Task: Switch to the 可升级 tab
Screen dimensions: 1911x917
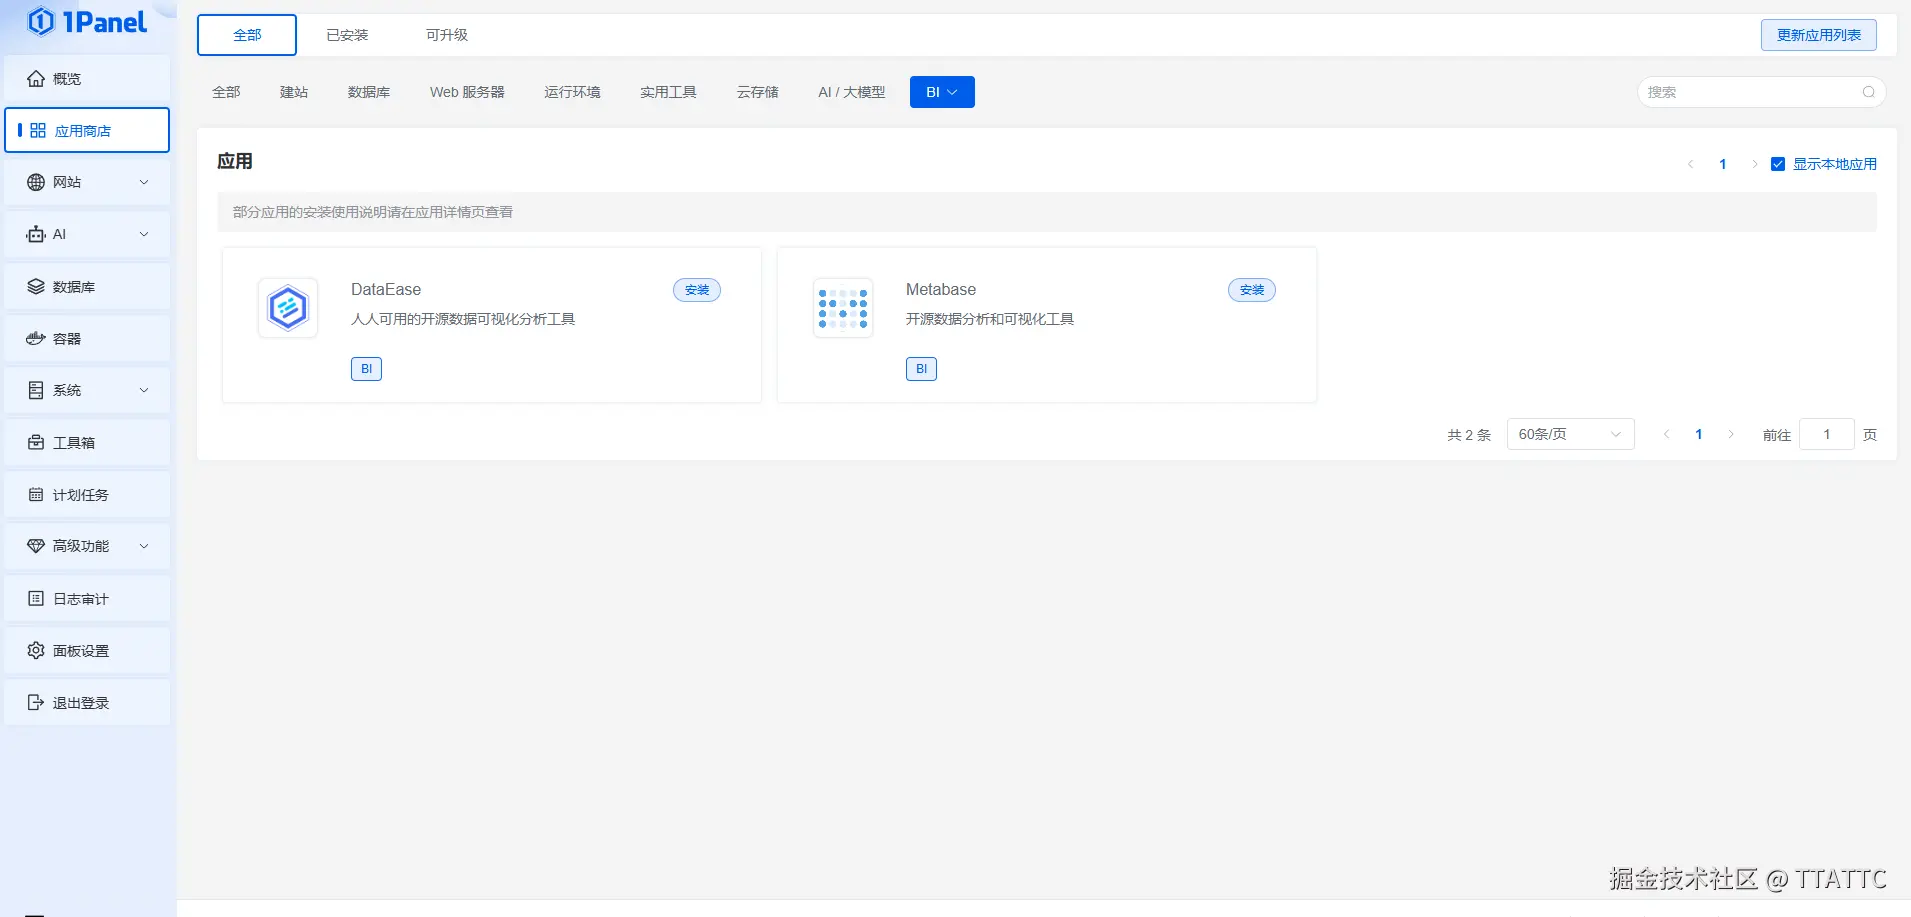Action: pos(447,35)
